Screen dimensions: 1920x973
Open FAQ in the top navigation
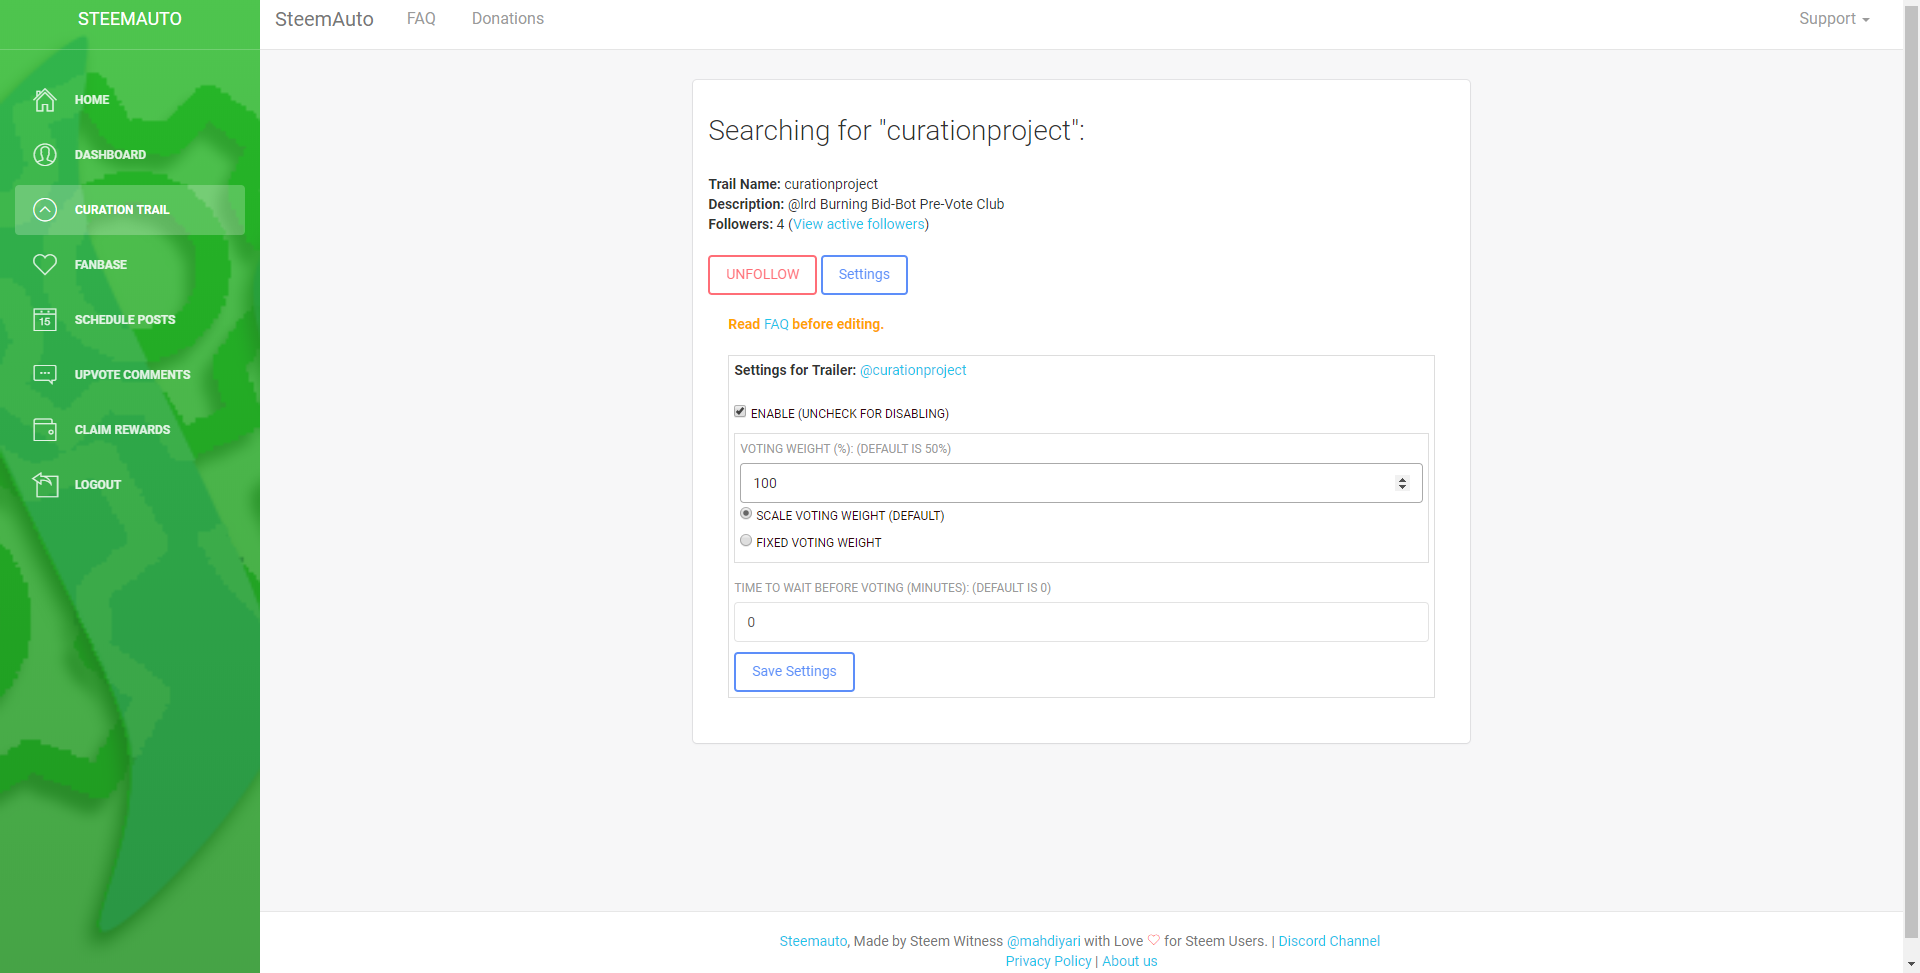pos(421,19)
